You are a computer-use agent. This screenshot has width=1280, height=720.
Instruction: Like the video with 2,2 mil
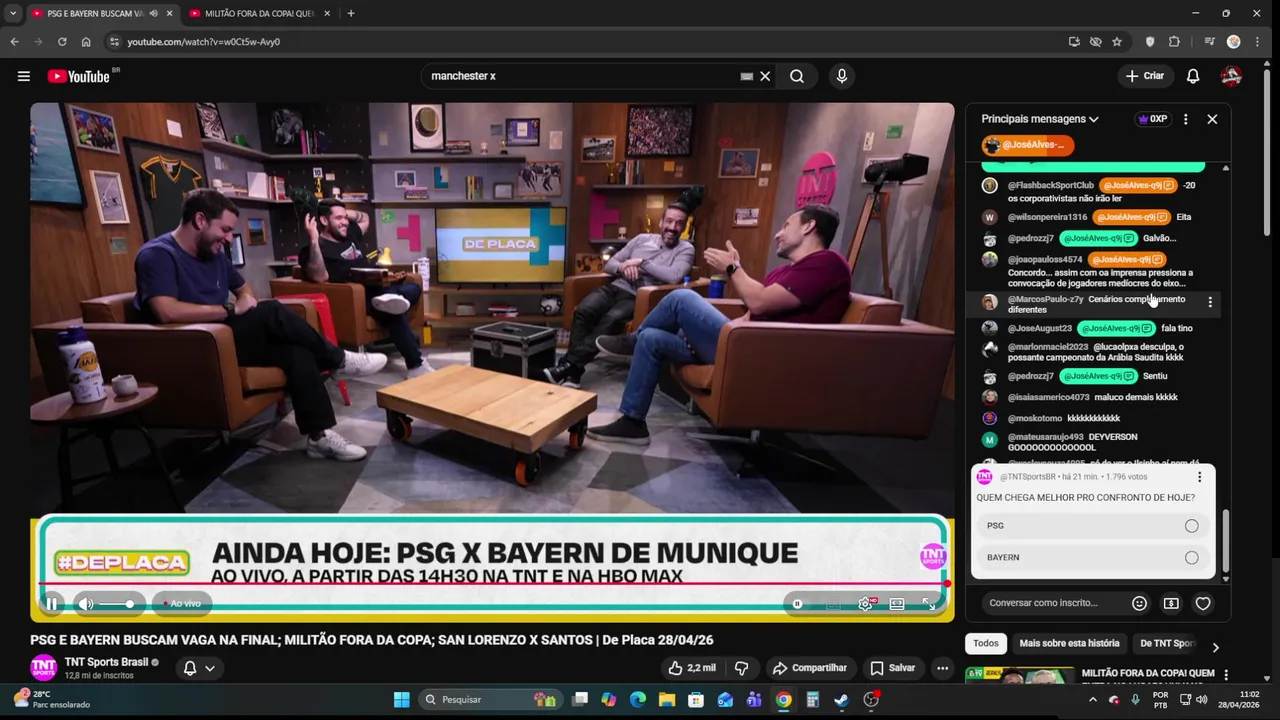(x=692, y=668)
